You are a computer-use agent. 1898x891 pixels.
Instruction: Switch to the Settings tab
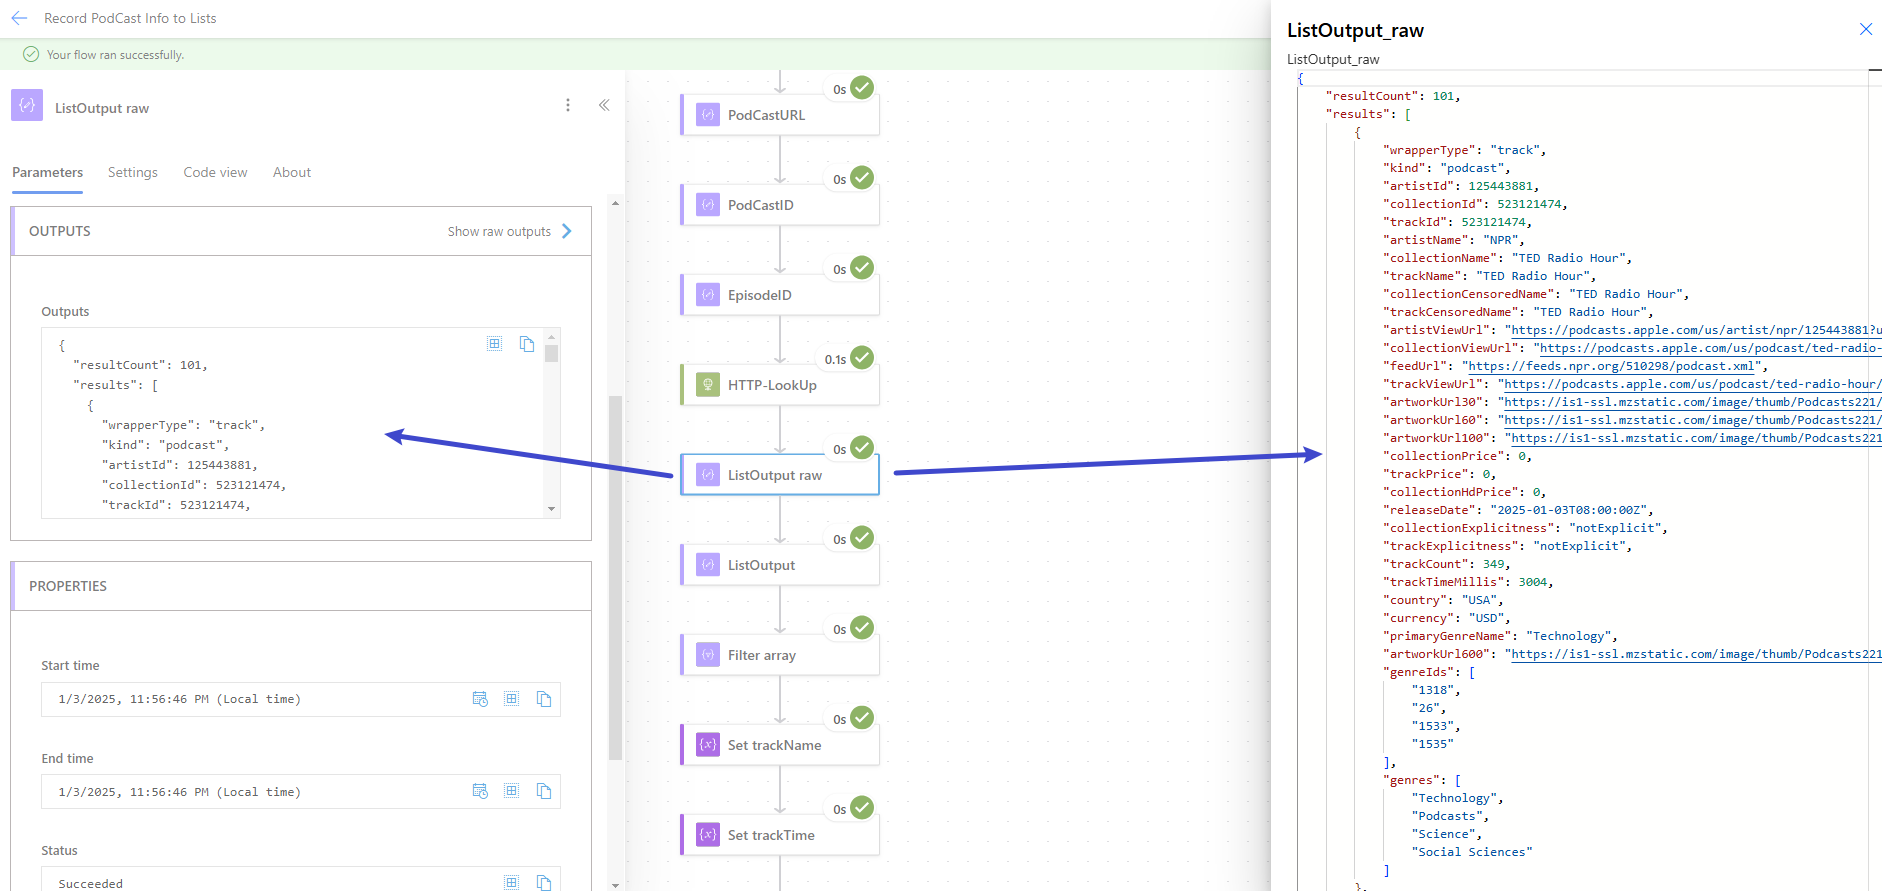point(133,172)
